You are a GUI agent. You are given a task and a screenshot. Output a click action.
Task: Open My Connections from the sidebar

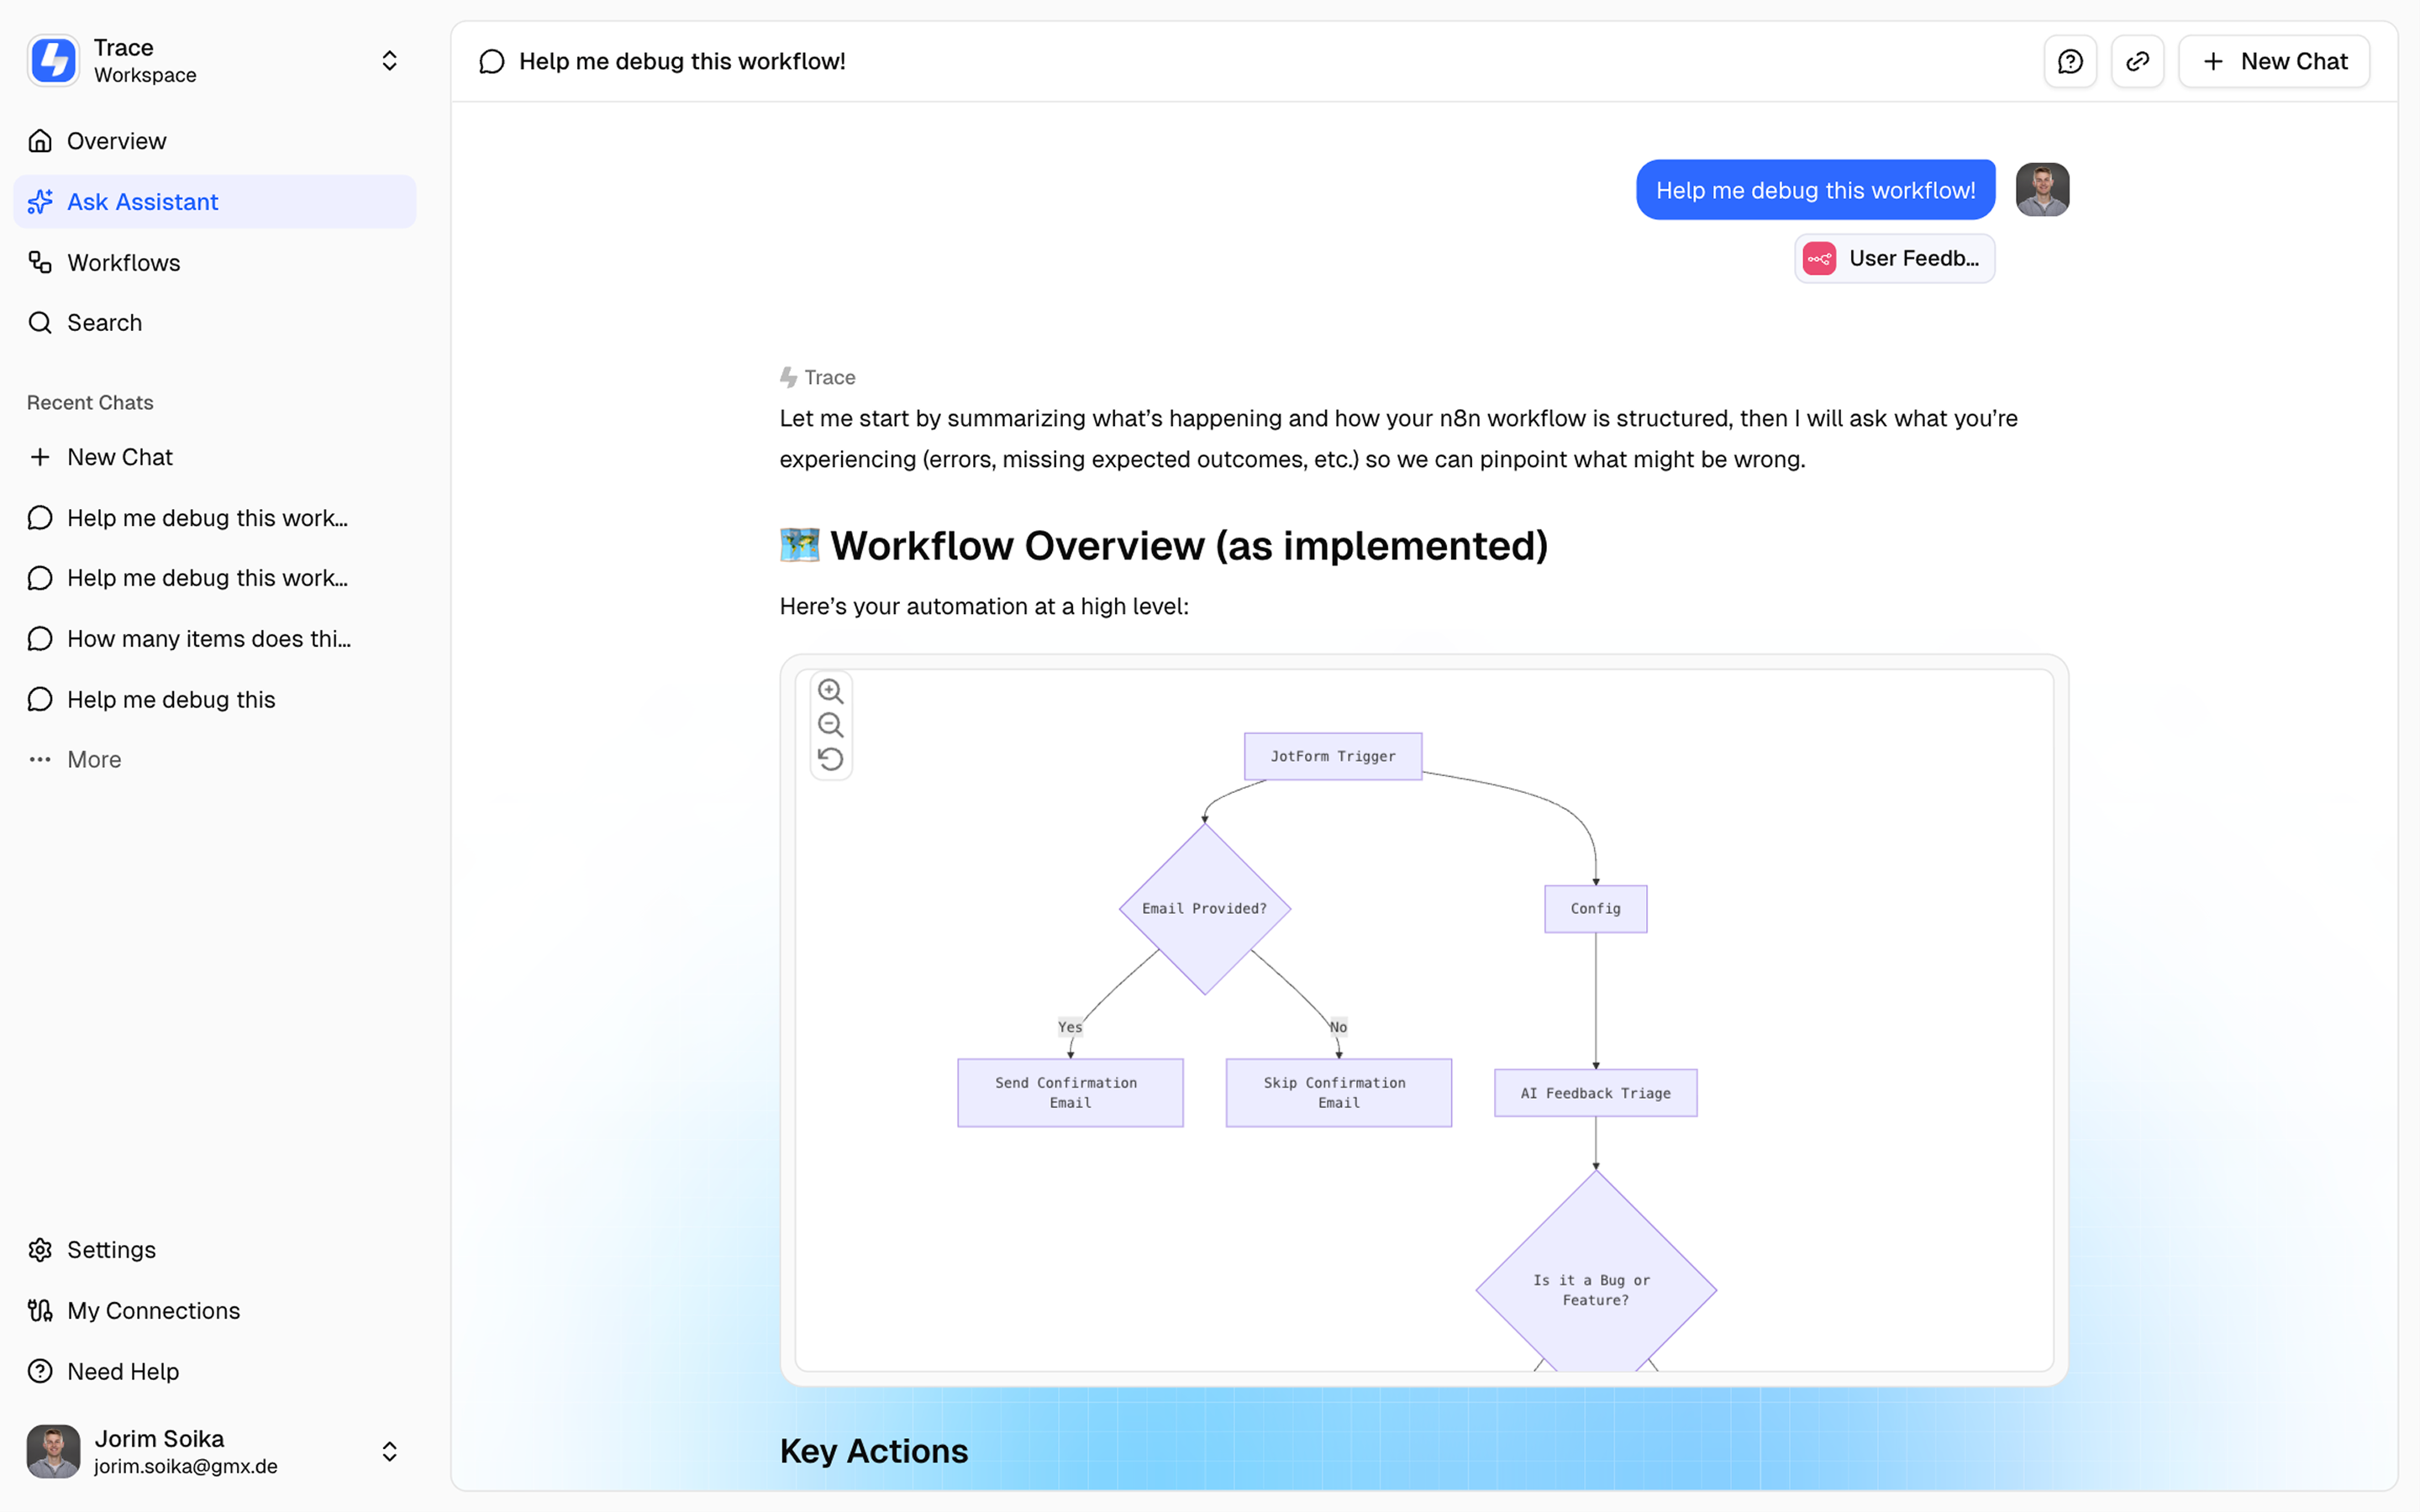coord(152,1310)
